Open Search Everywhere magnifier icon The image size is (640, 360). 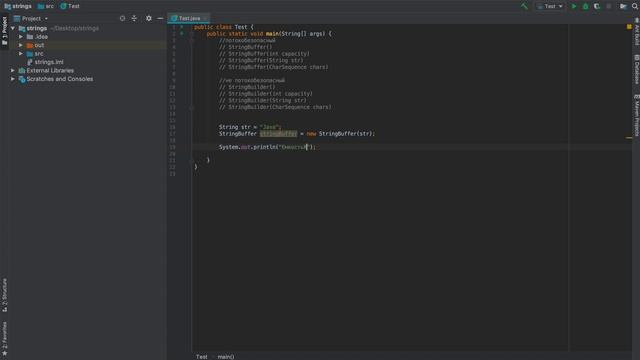(635, 6)
